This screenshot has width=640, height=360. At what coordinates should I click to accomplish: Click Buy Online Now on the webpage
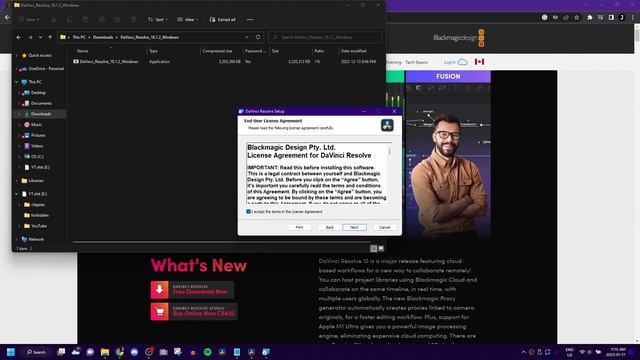194,311
